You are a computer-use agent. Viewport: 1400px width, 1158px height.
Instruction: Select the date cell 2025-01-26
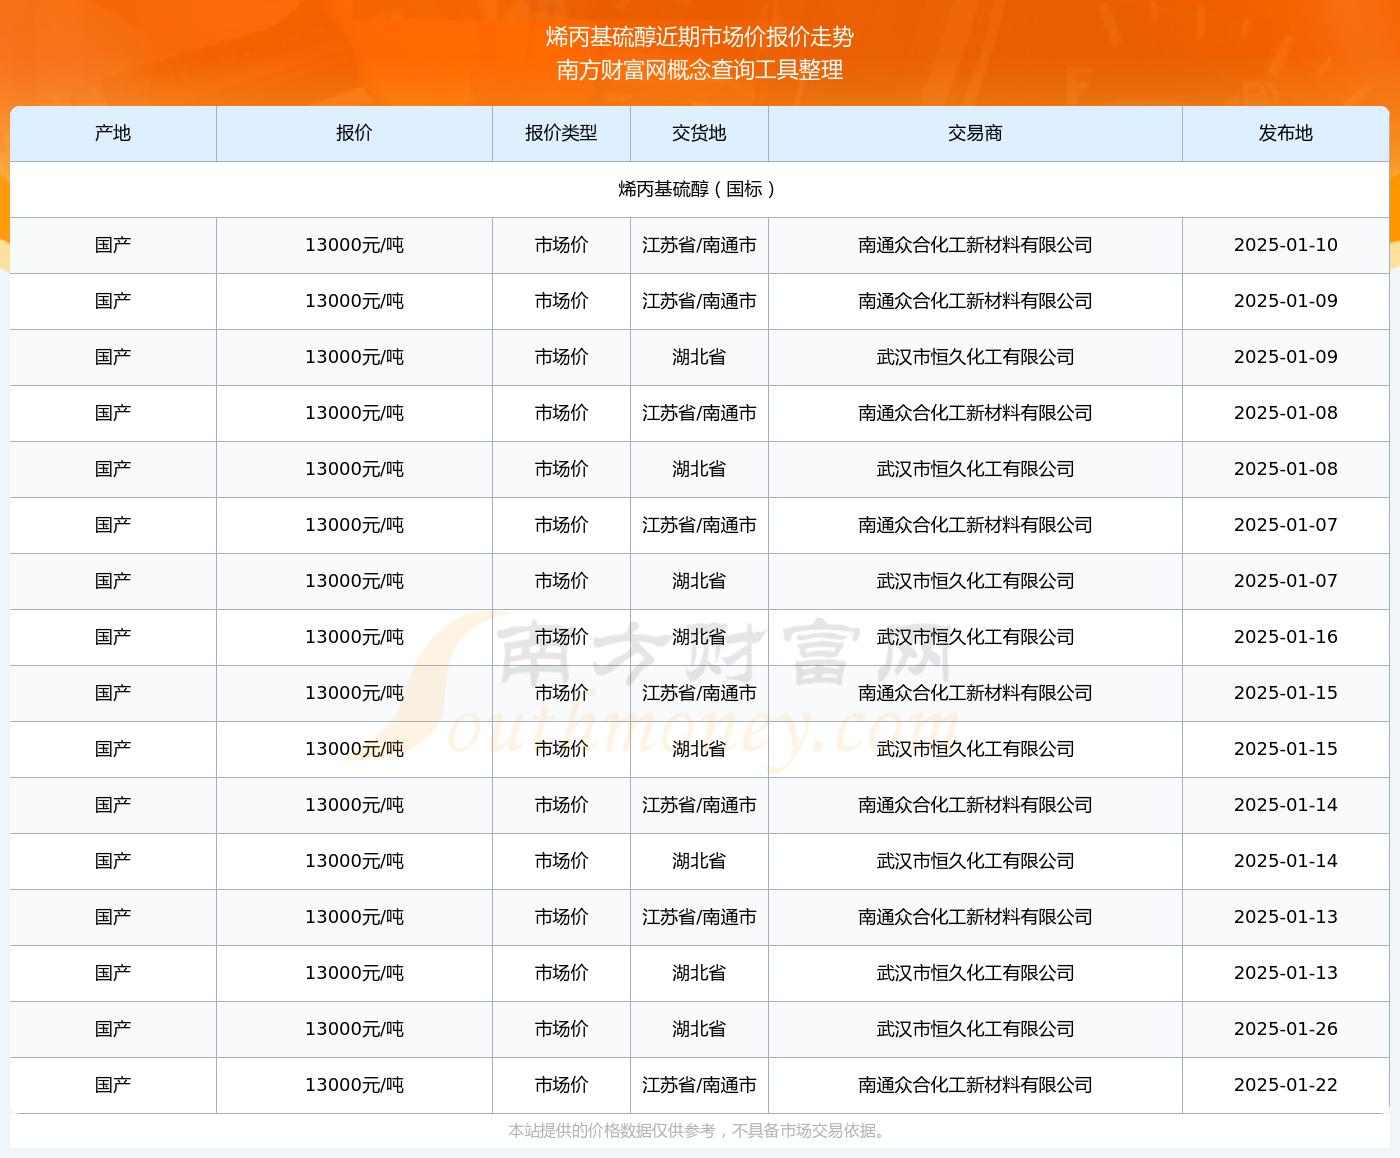[1286, 1029]
